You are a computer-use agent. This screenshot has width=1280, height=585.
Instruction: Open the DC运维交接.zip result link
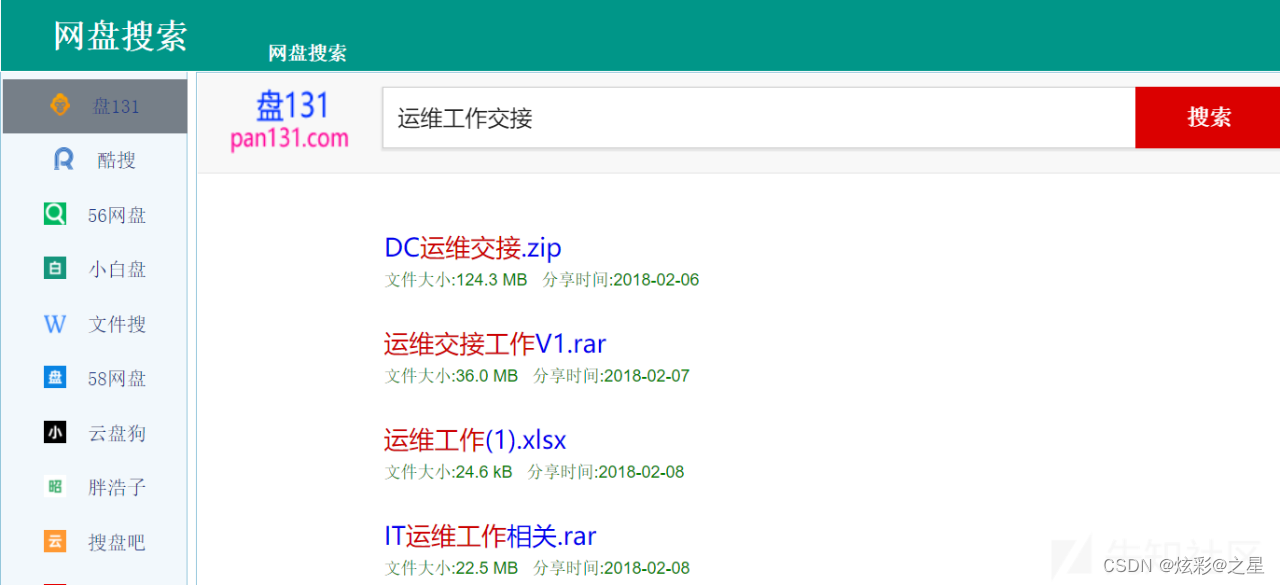472,248
